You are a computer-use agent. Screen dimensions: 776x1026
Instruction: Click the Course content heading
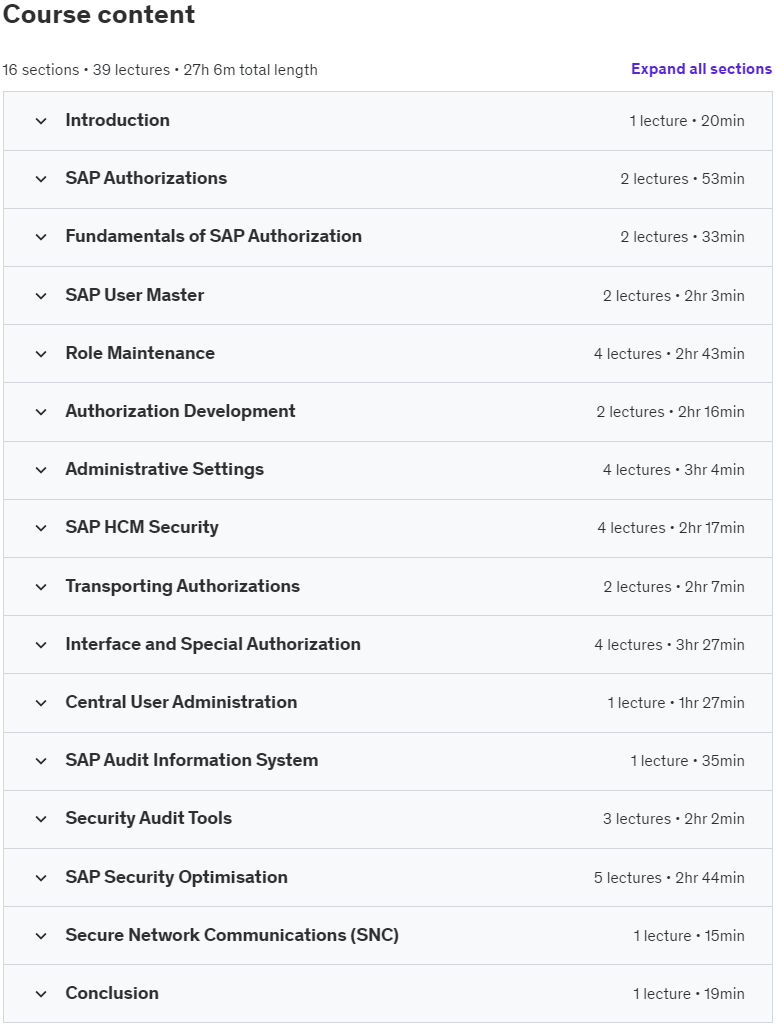point(99,14)
